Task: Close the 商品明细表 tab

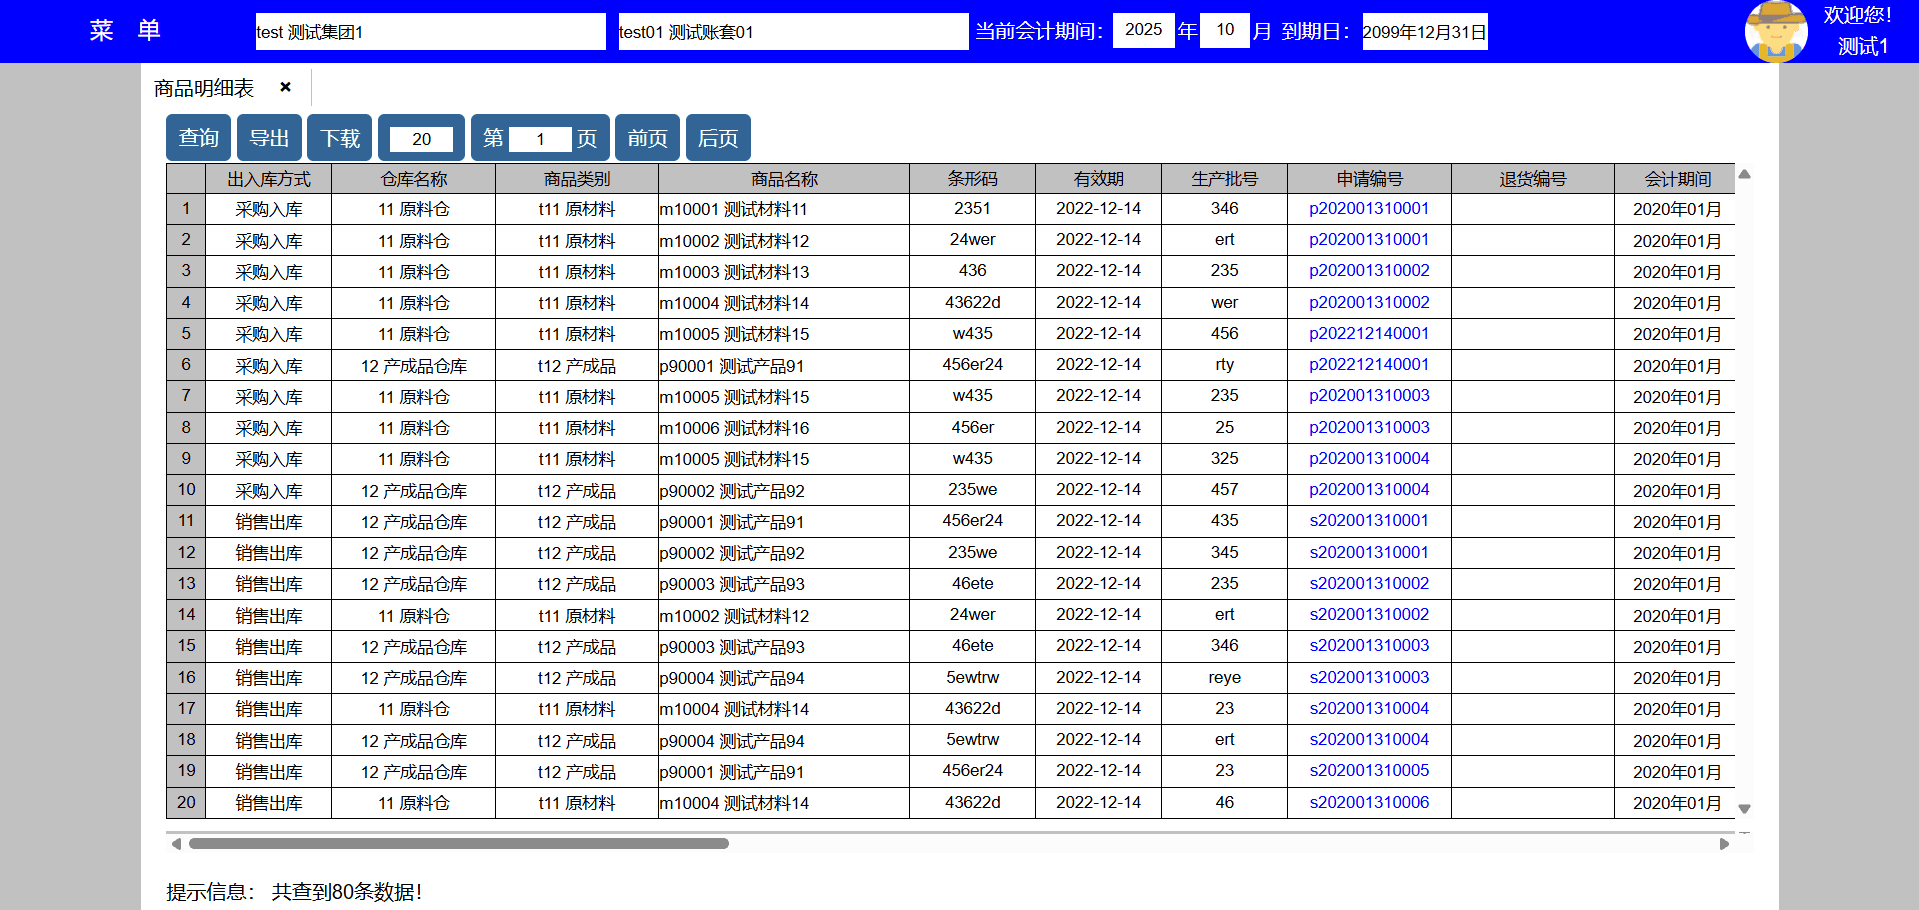Action: (286, 87)
